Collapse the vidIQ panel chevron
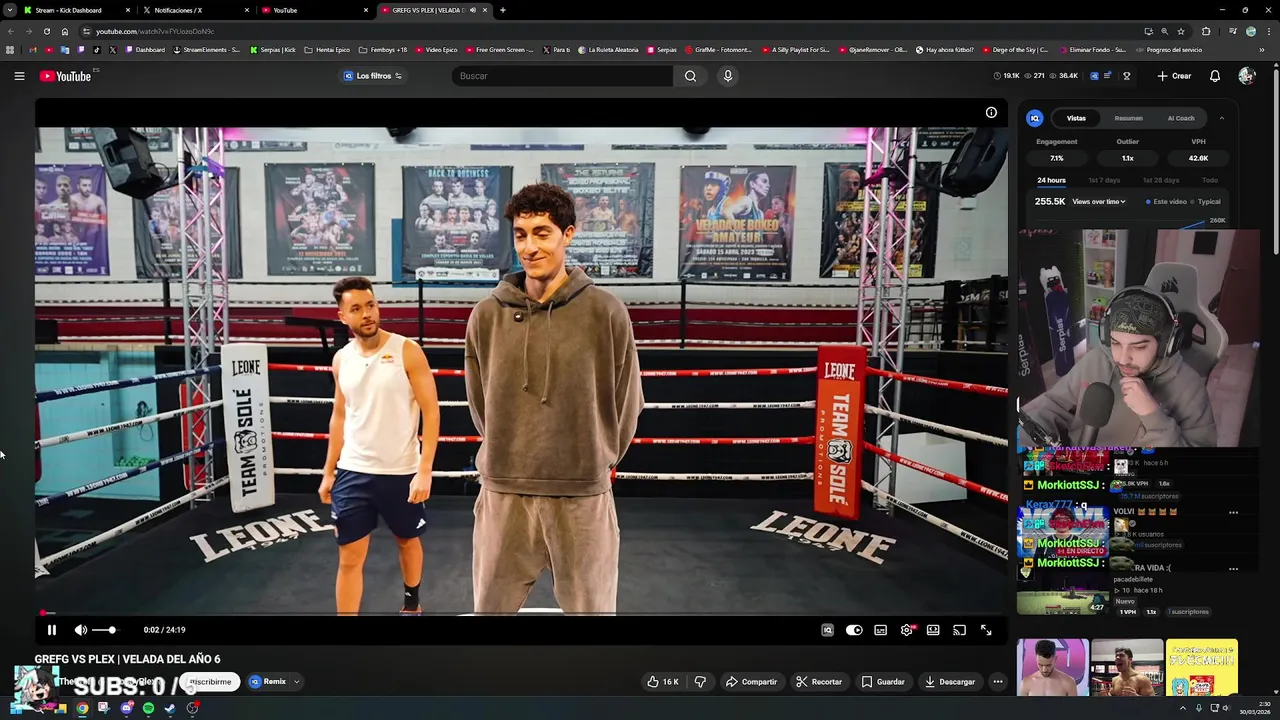This screenshot has width=1280, height=720. click(x=1221, y=118)
